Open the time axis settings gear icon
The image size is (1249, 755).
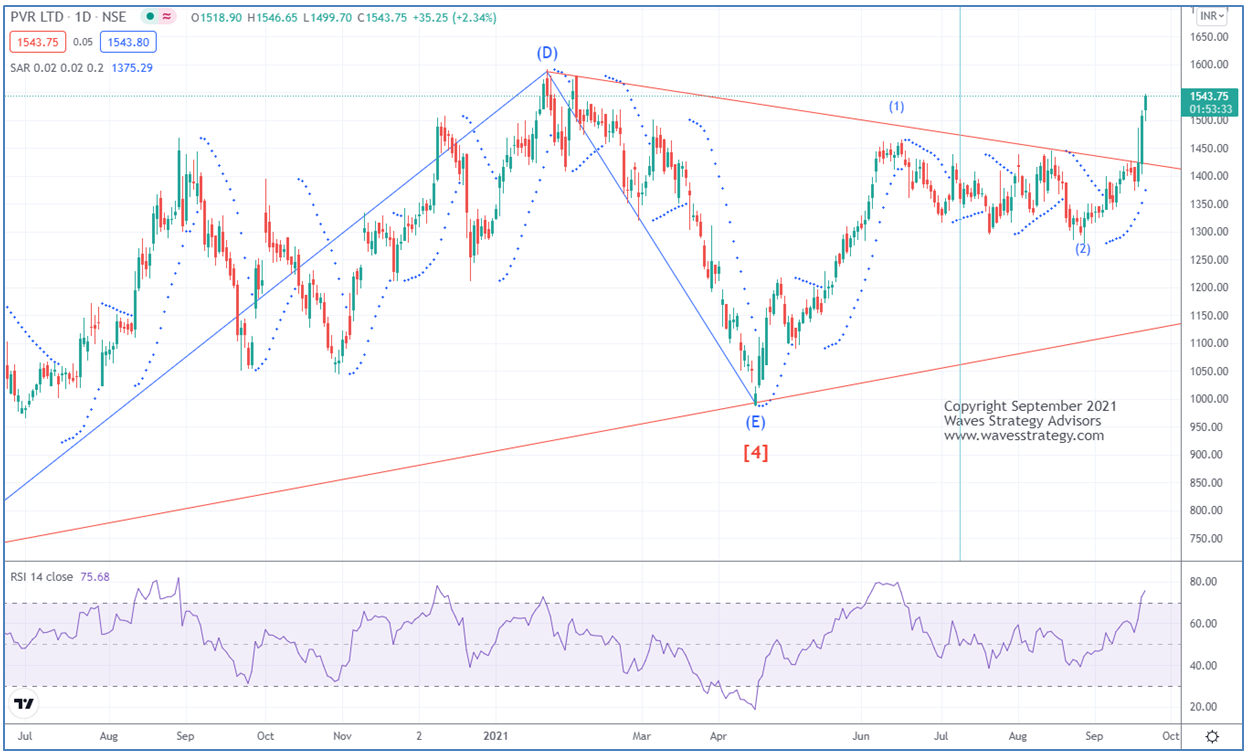1212,737
